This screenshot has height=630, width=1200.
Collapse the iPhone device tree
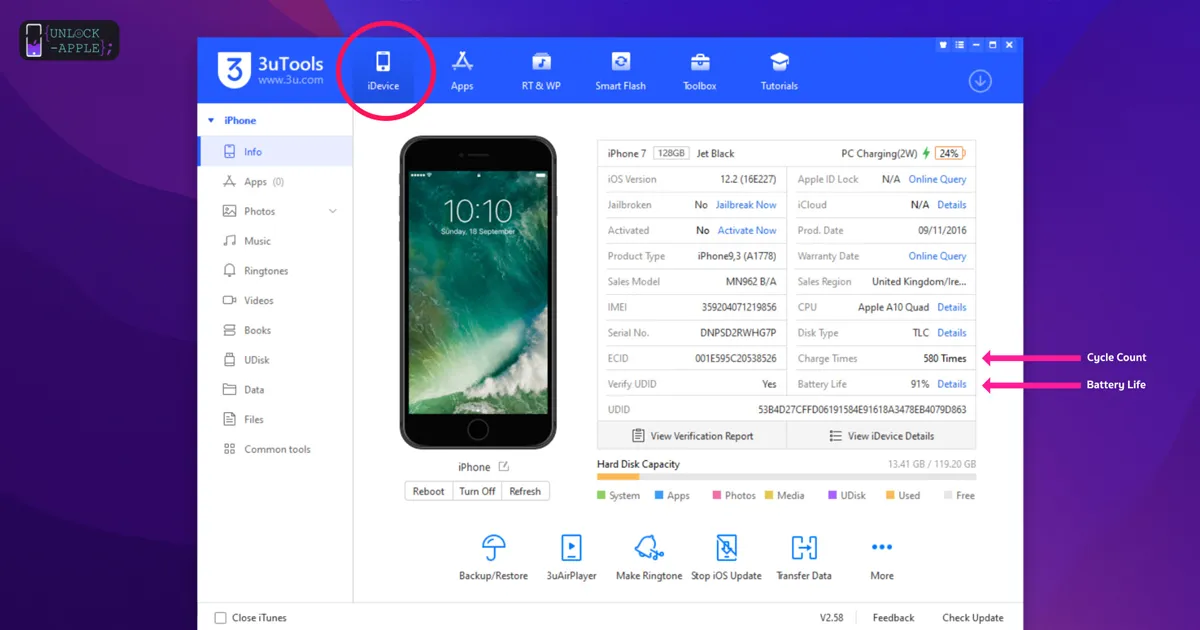click(211, 121)
